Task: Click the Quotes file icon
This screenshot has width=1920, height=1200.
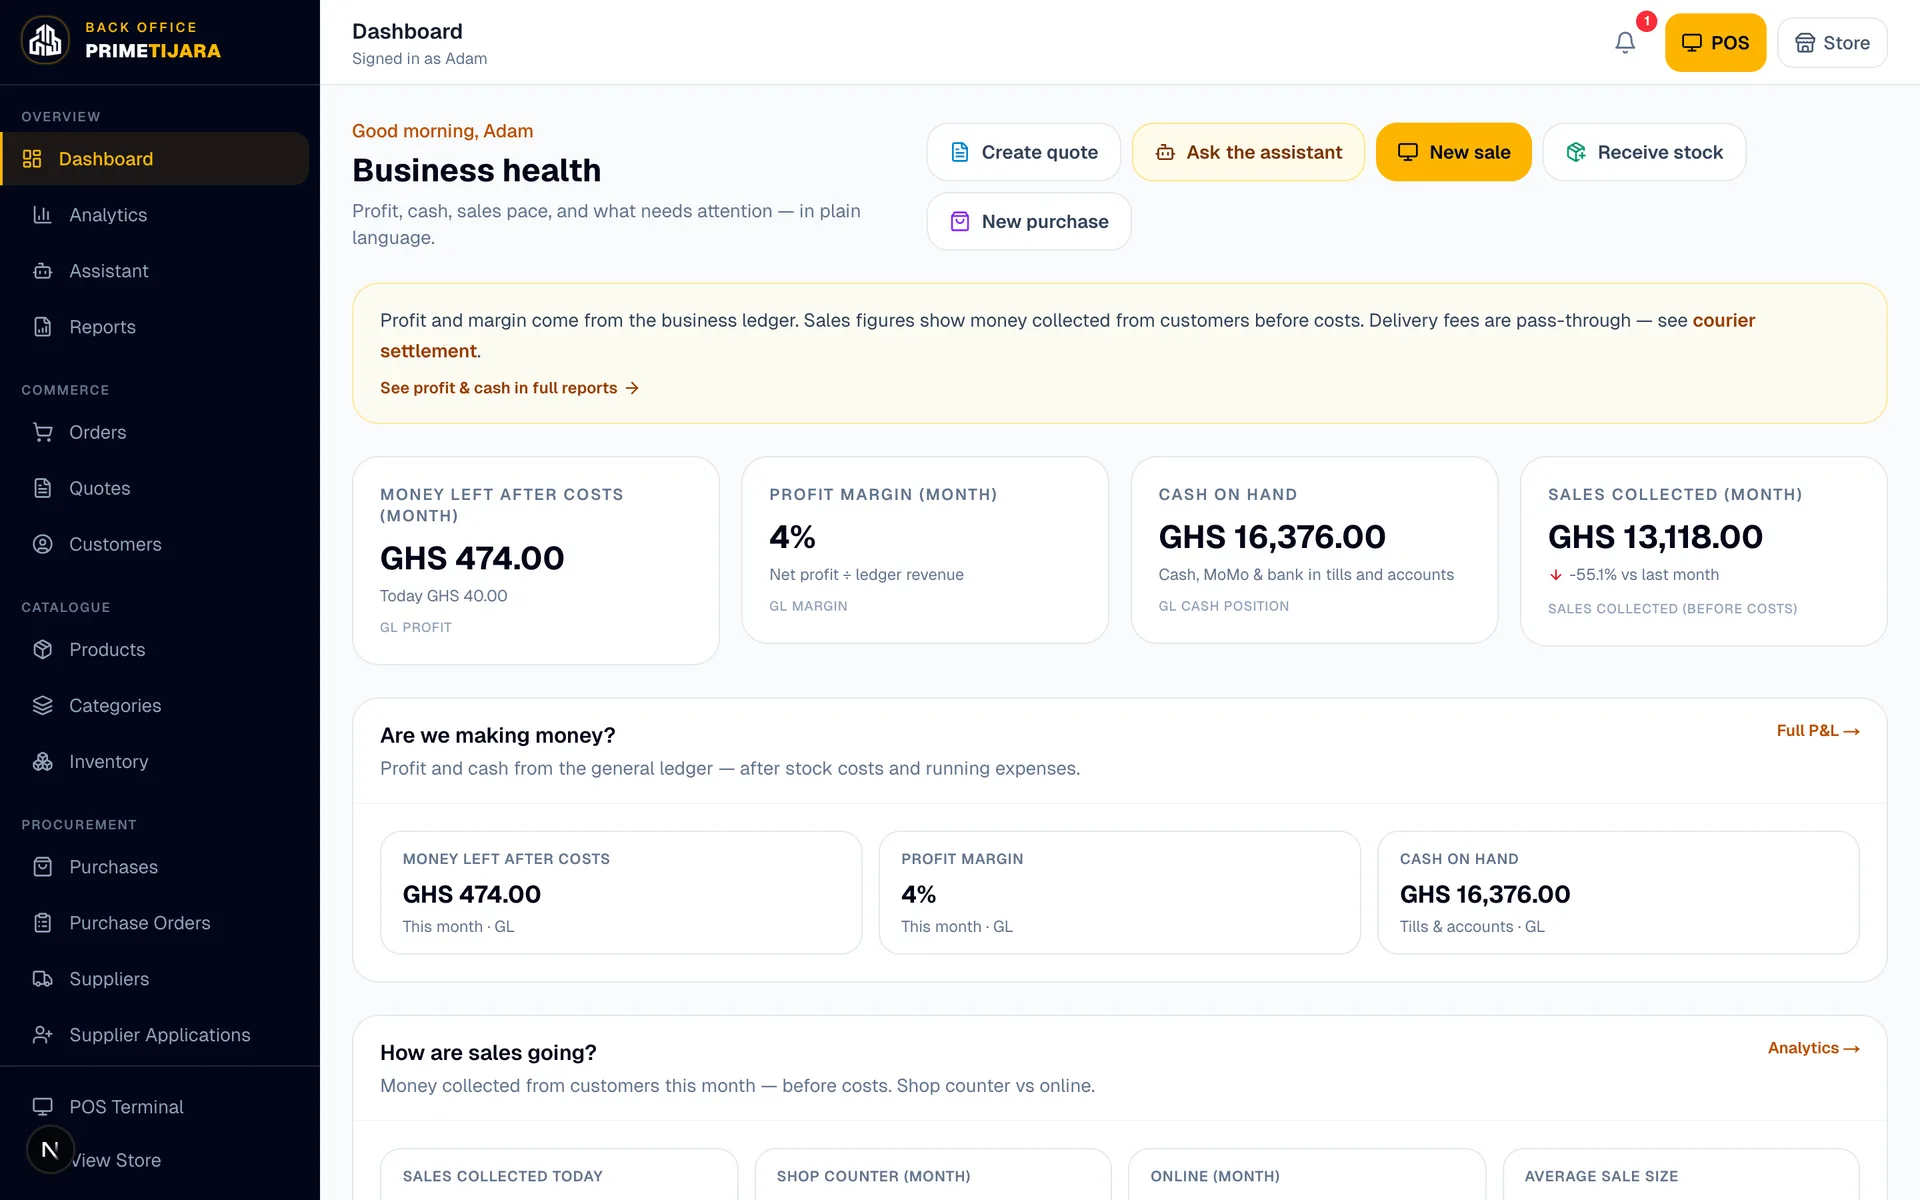Action: point(42,488)
